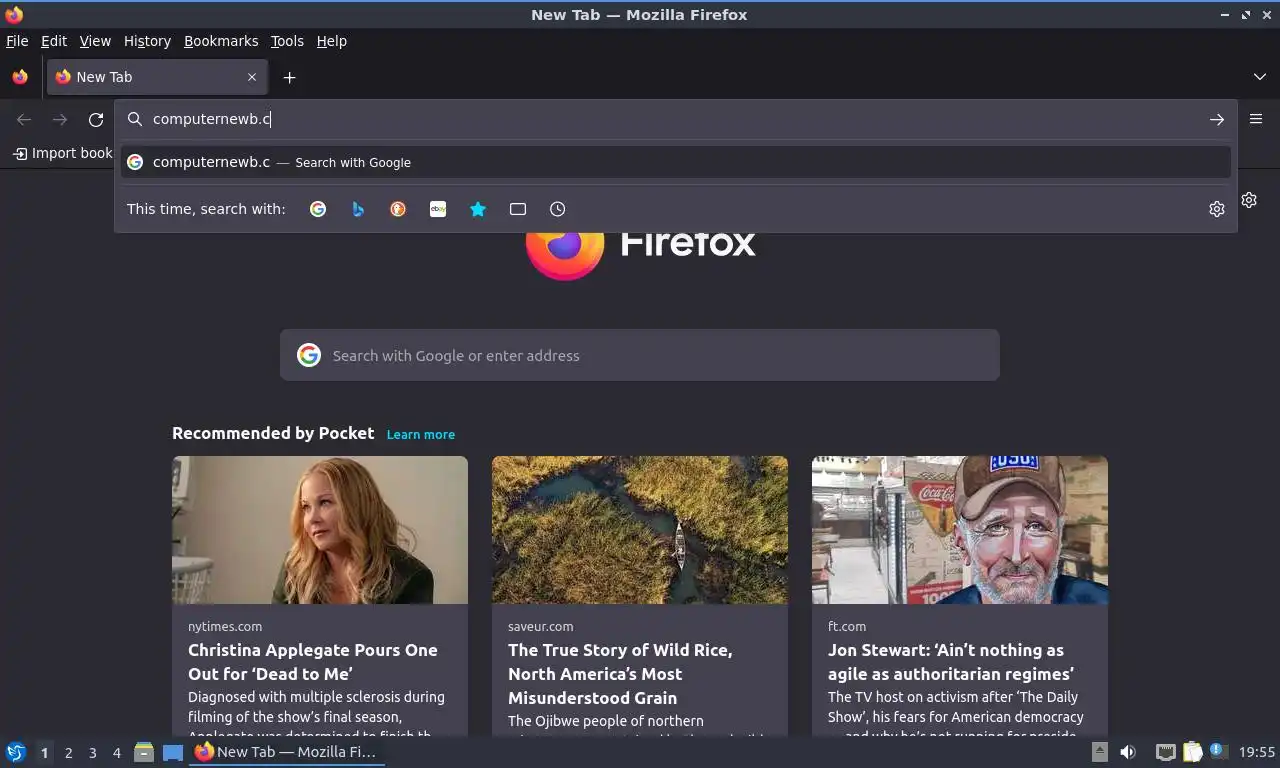Screen dimensions: 1280x768
Task: Open search settings gear in dropdown
Action: 1217,209
